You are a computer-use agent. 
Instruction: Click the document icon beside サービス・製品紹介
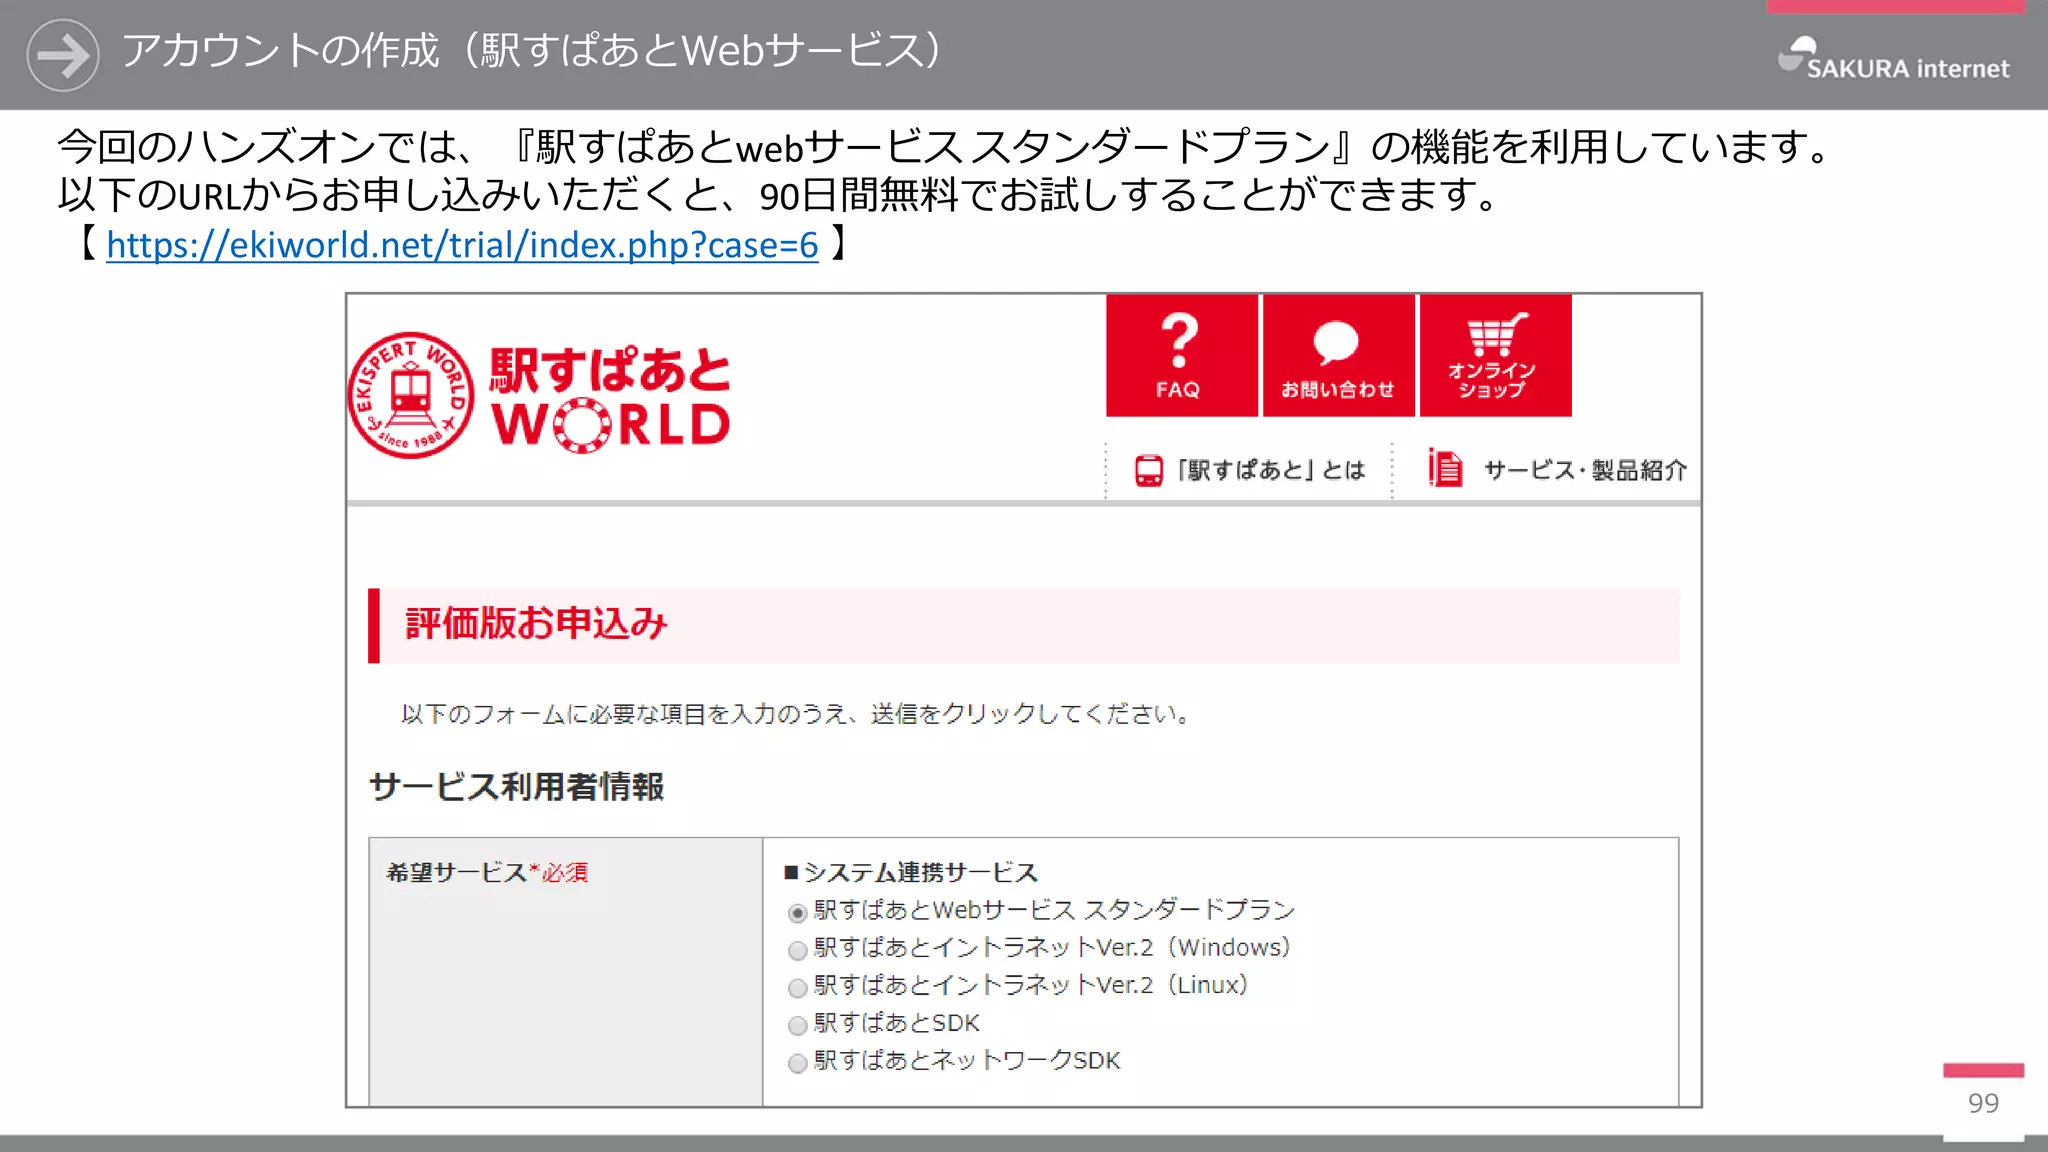point(1445,468)
